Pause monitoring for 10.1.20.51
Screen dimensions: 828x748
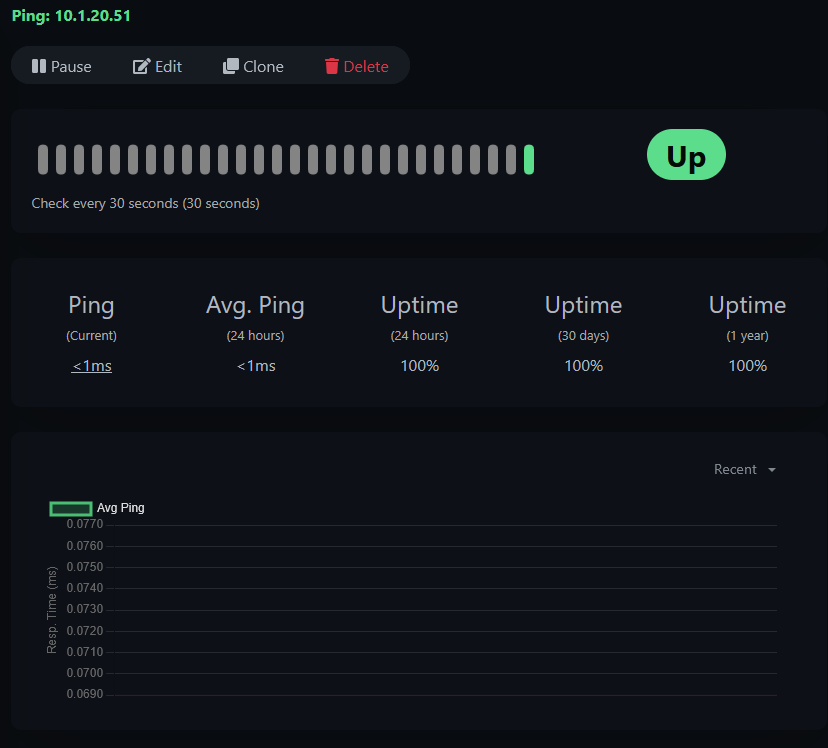tap(61, 66)
